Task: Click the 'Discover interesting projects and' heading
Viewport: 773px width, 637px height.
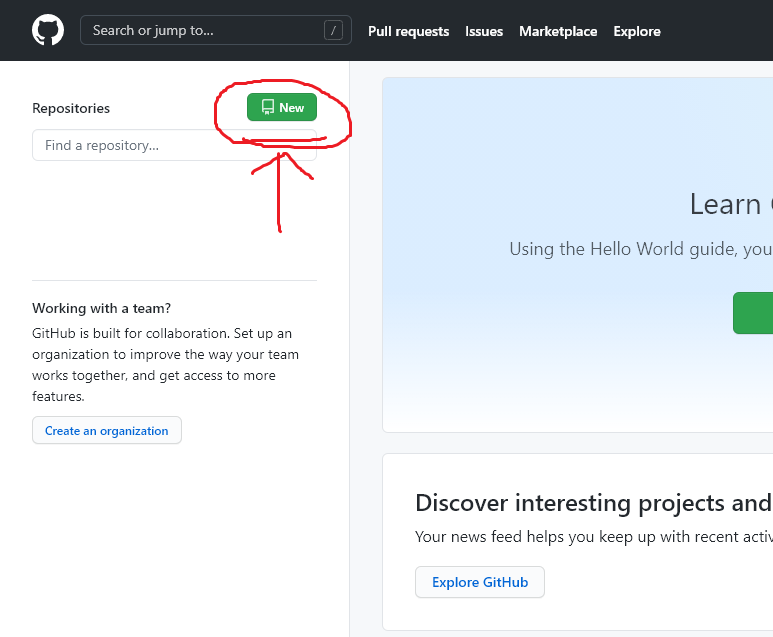Action: [594, 503]
